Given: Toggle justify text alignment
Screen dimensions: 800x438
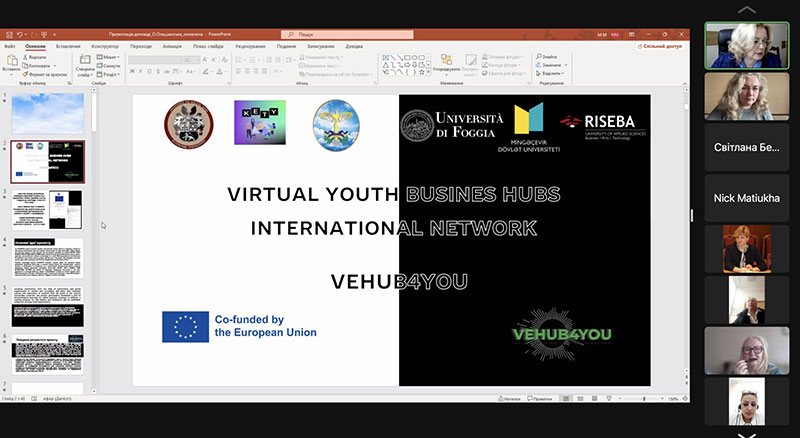Looking at the screenshot, I should [264, 71].
